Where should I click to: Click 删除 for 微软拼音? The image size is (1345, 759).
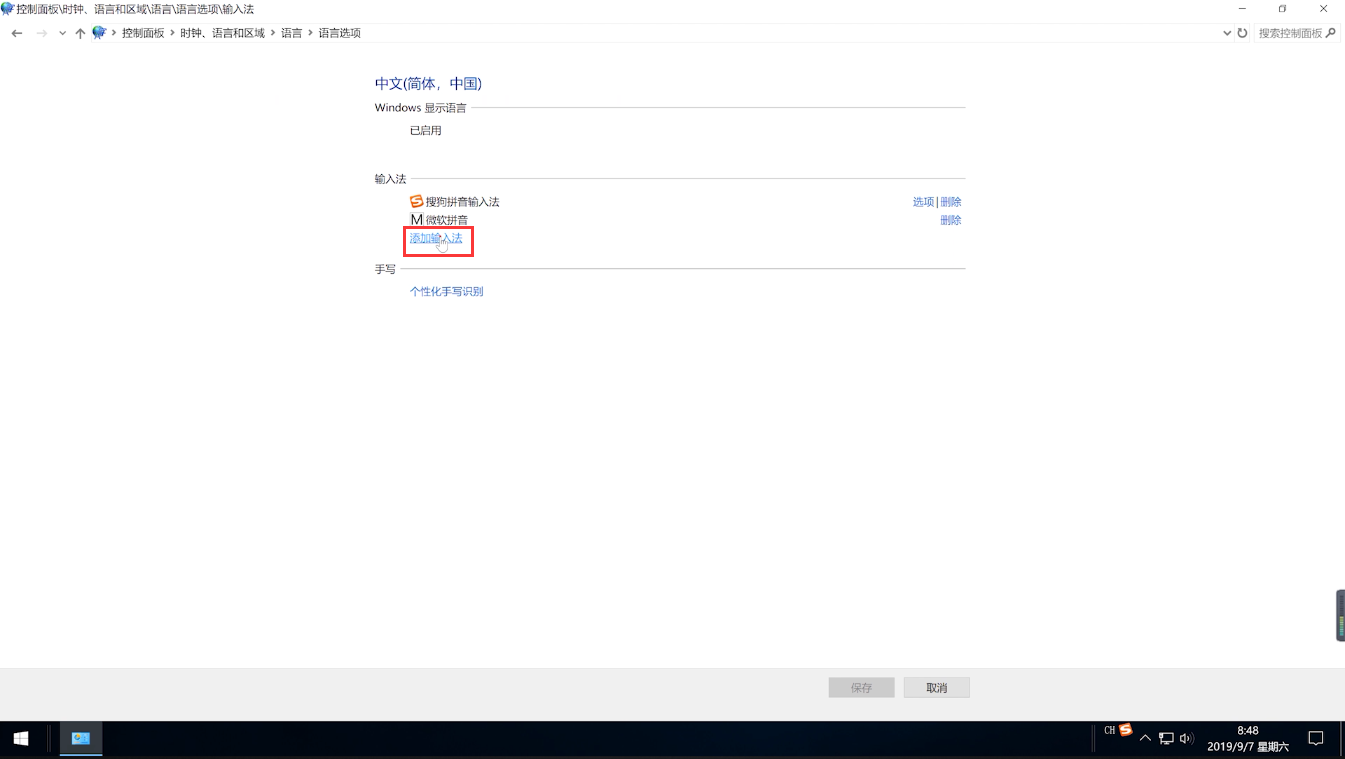[x=951, y=220]
